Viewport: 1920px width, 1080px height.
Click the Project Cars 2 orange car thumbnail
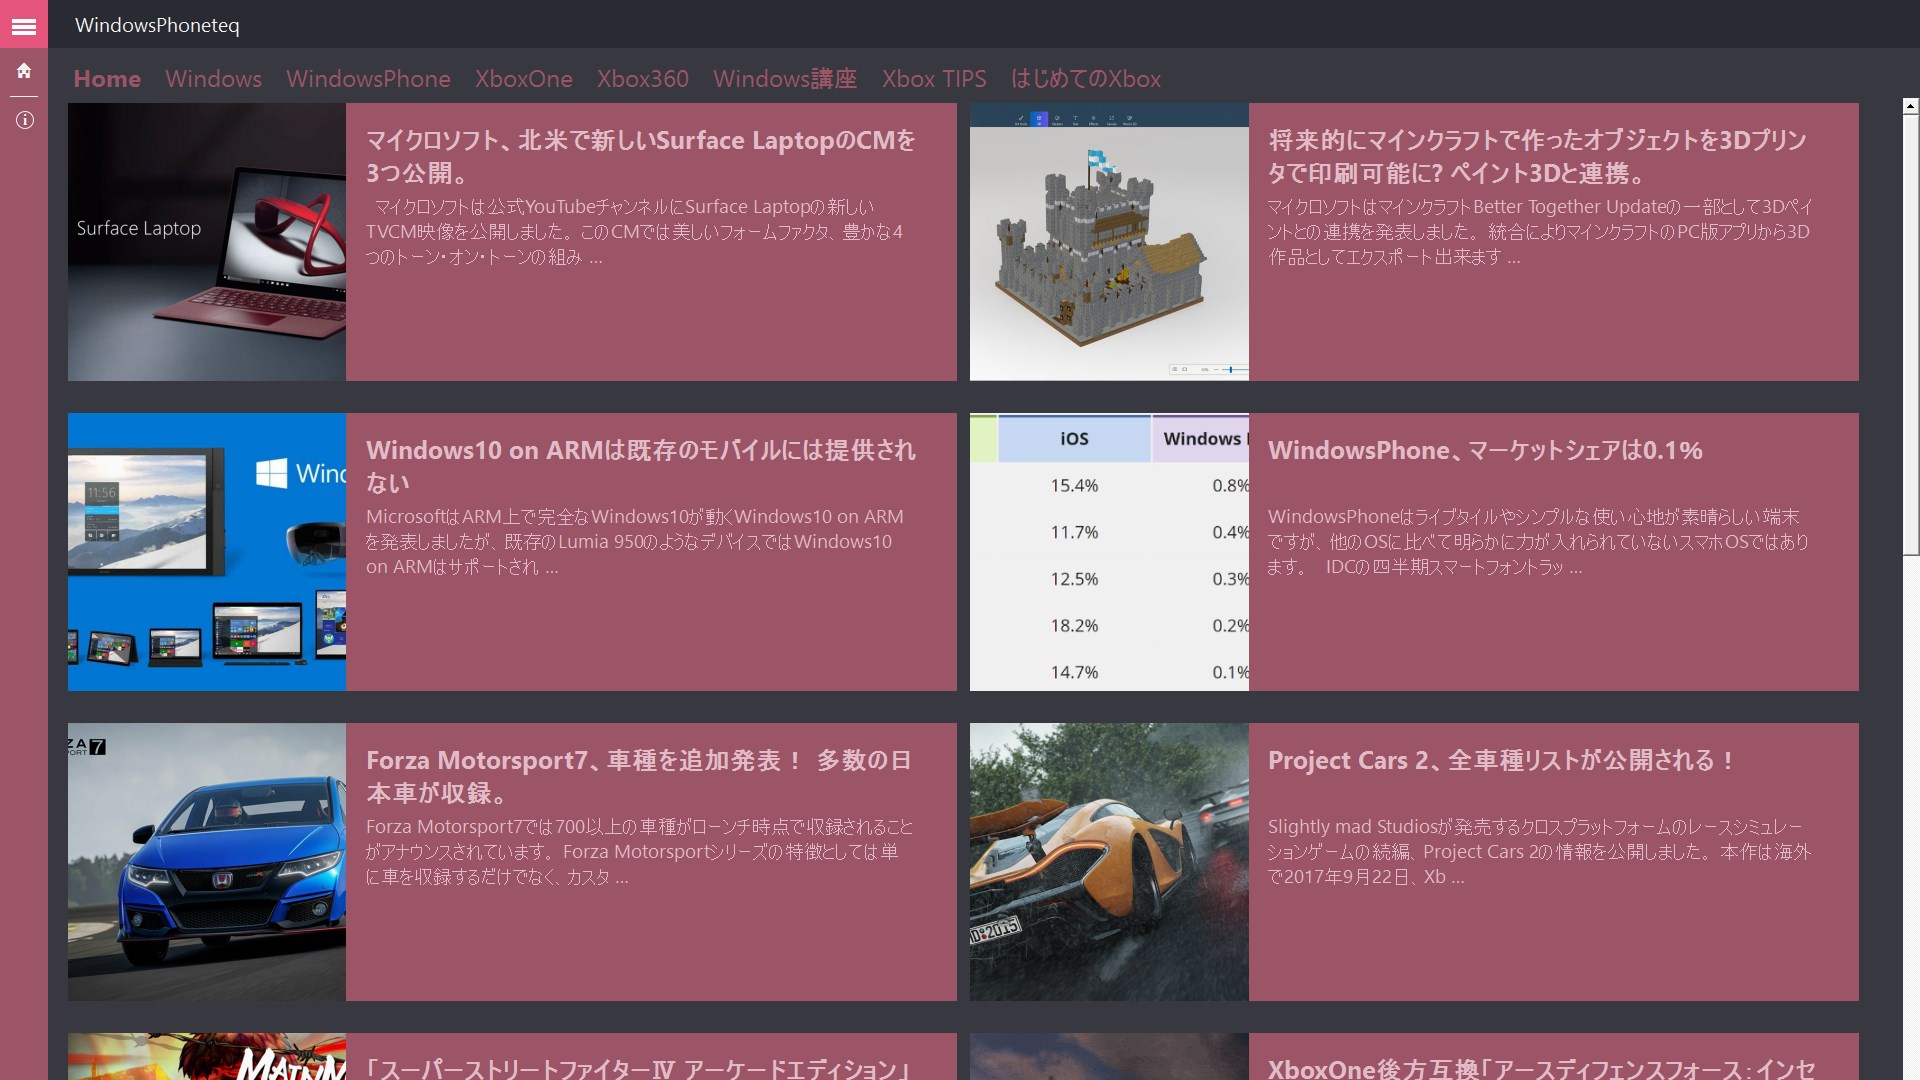click(x=1109, y=862)
